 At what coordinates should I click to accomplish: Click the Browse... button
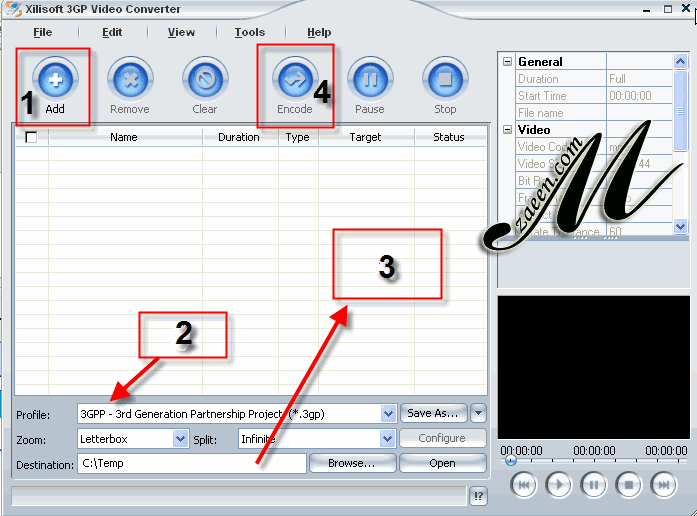tap(352, 463)
